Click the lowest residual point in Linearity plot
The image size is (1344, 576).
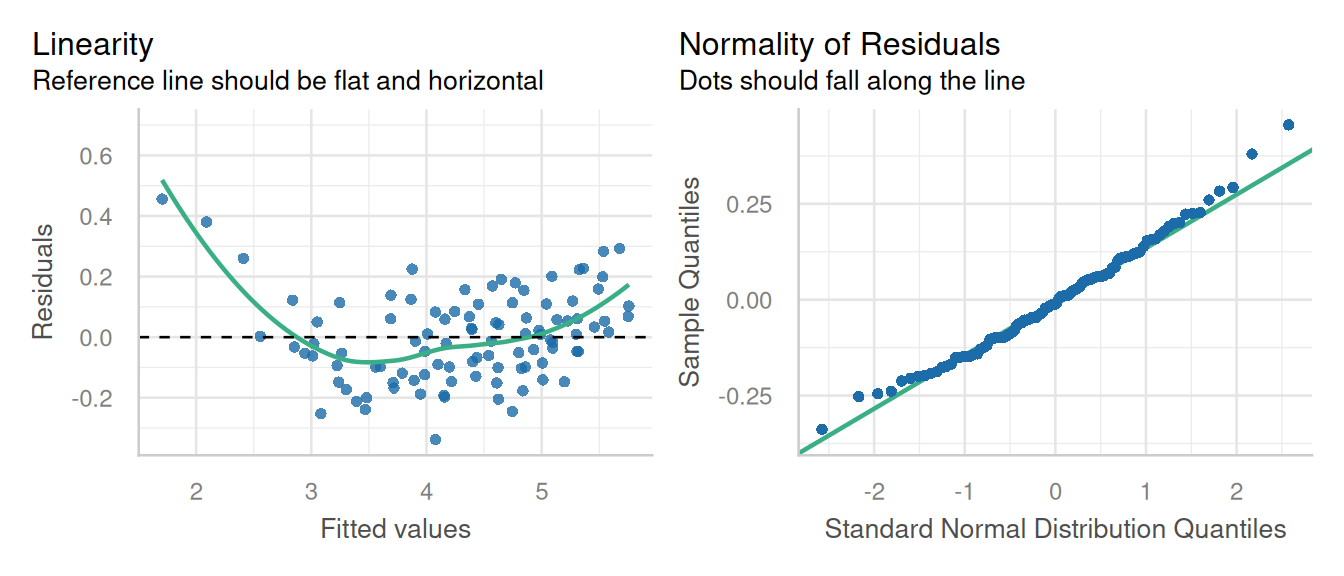coord(435,439)
